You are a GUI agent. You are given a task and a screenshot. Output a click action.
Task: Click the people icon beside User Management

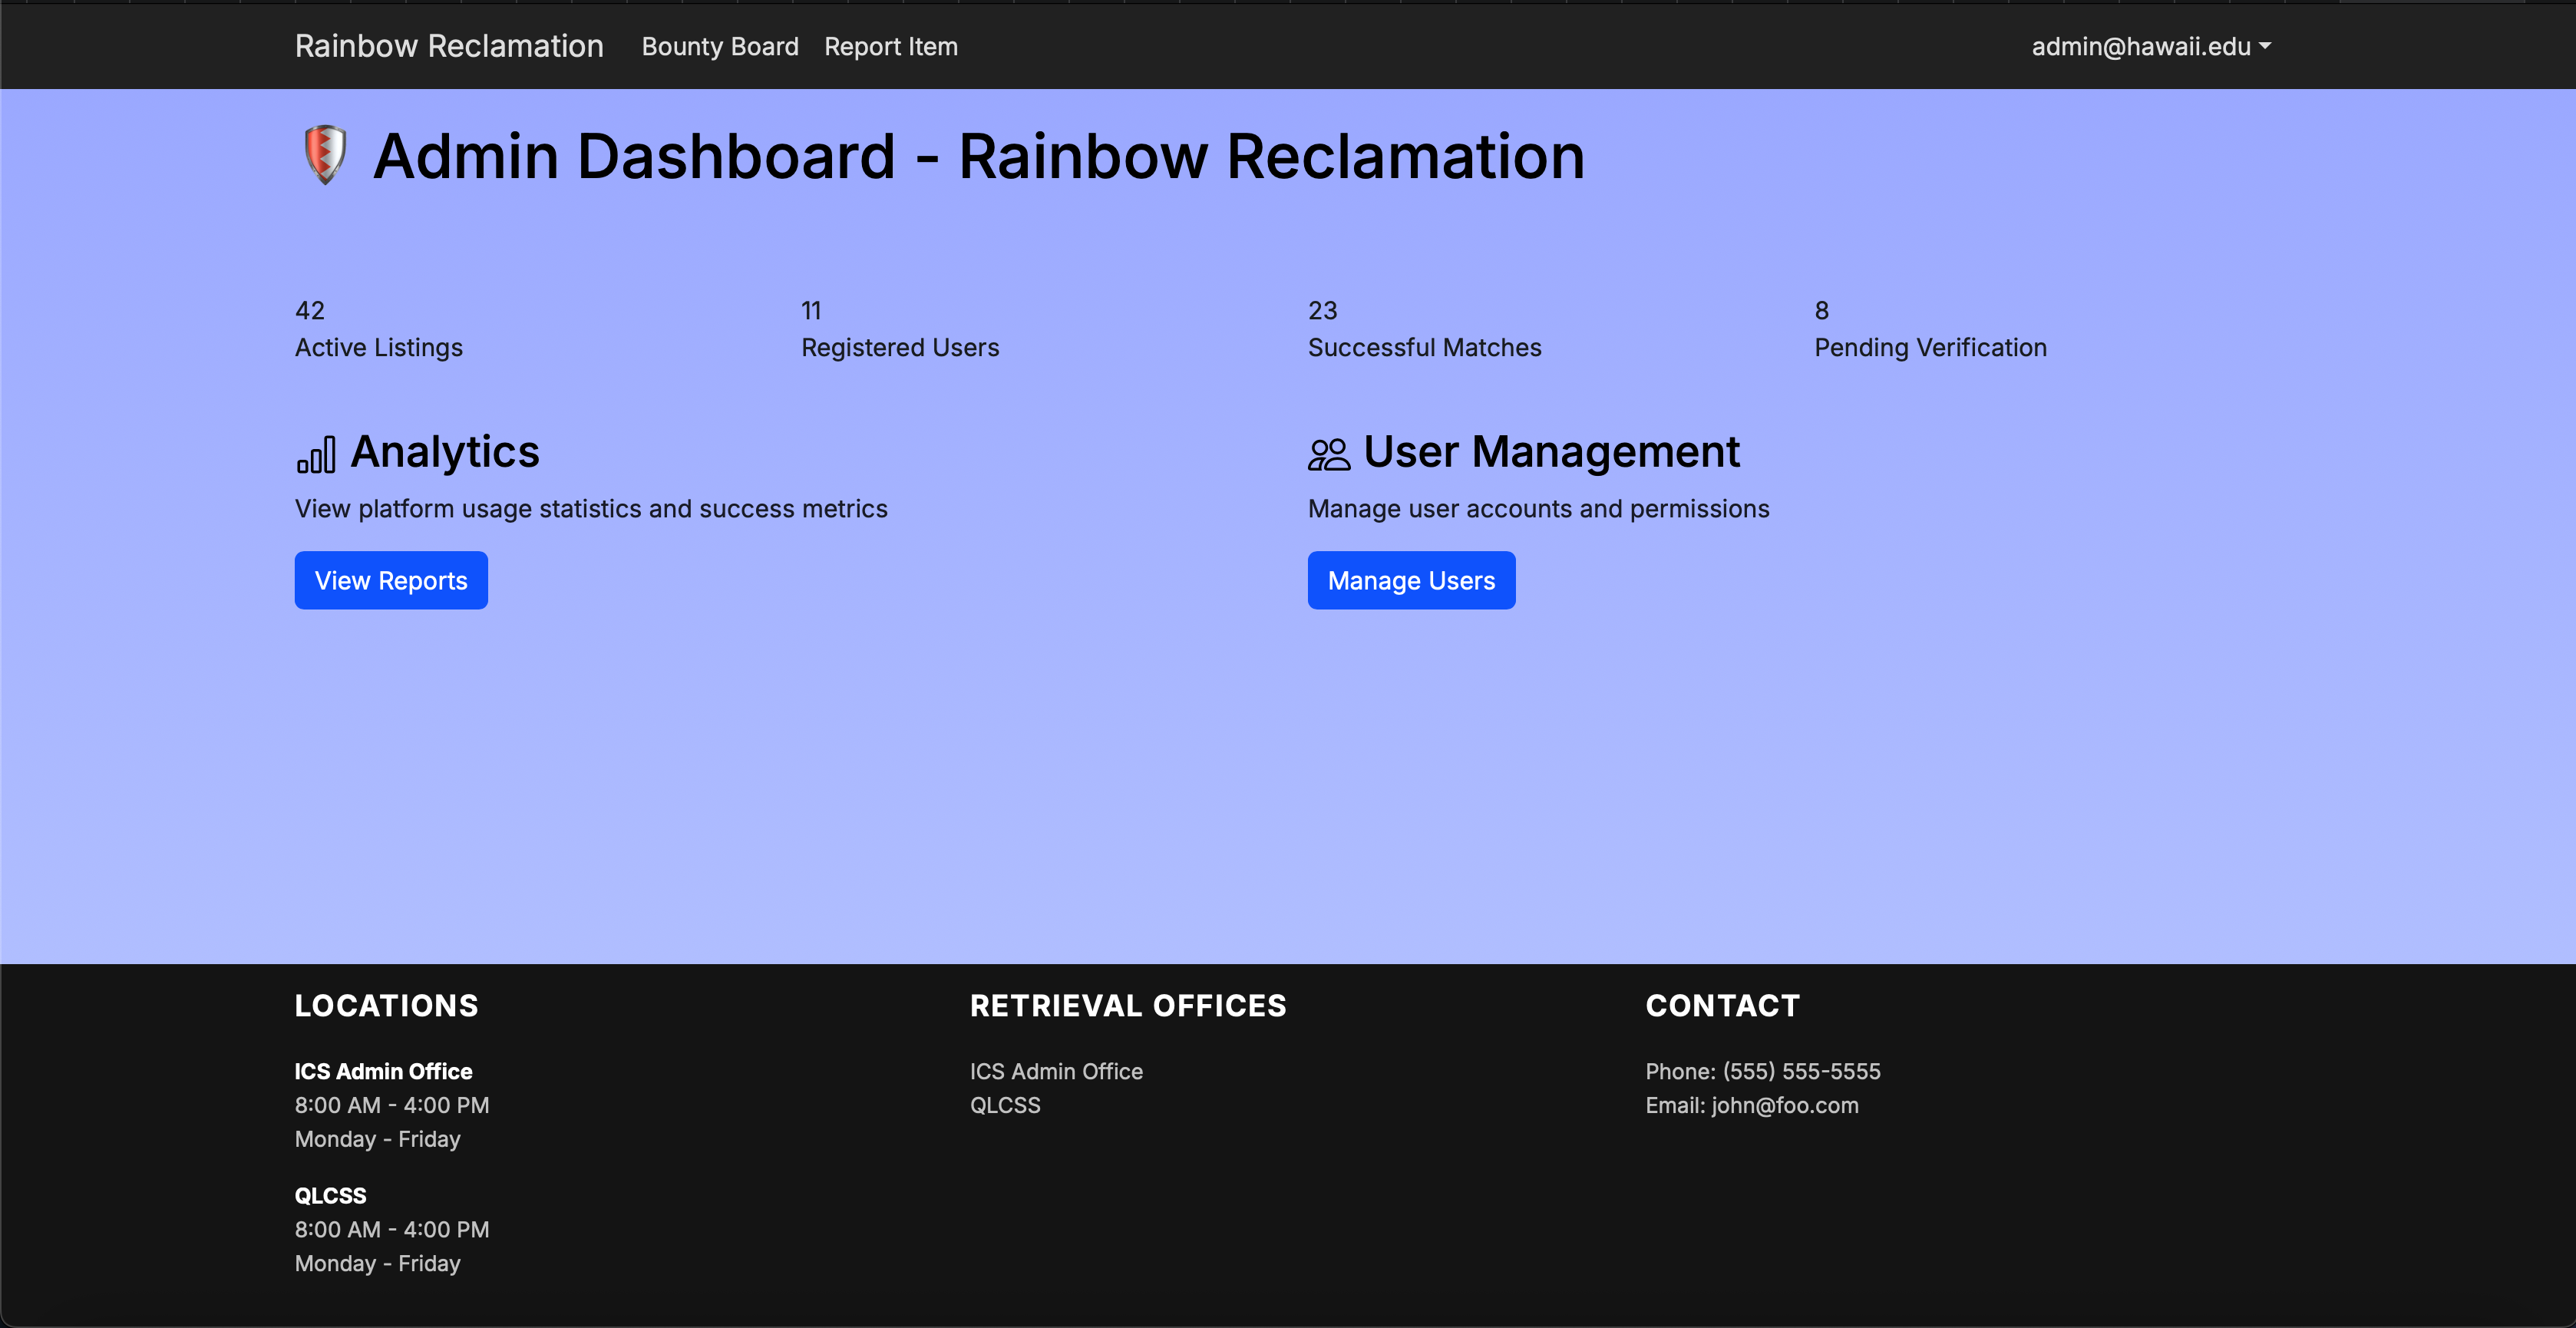point(1327,453)
